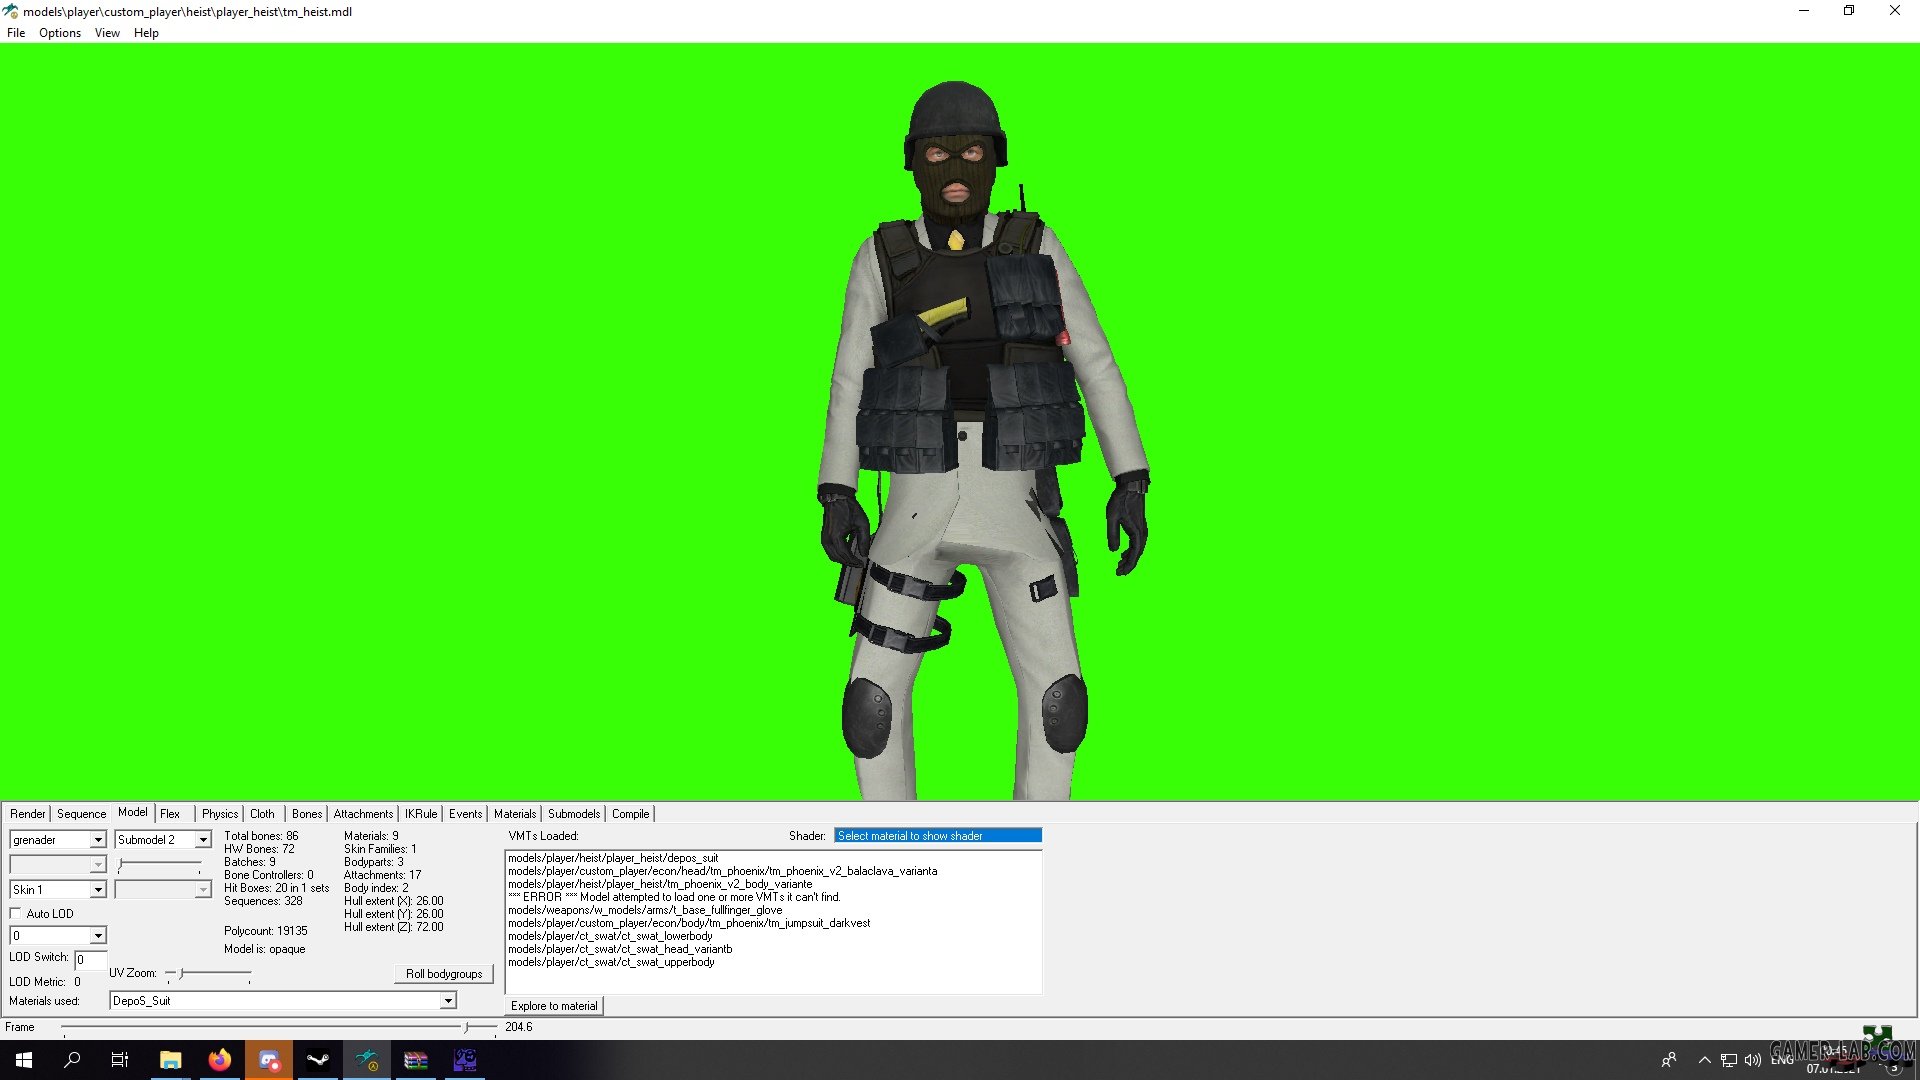Image resolution: width=1920 pixels, height=1080 pixels.
Task: Adjust the UV Zoom slider
Action: coord(181,973)
